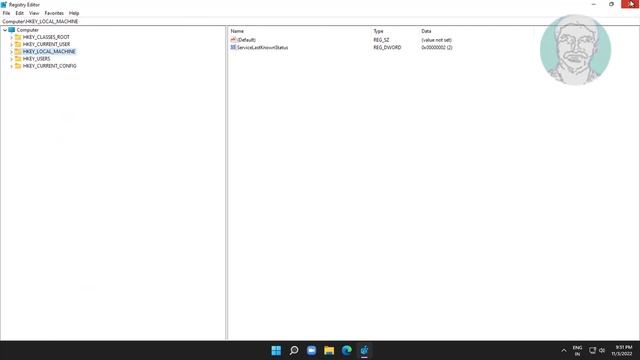Select the Computer root node
This screenshot has width=640, height=360.
pyautogui.click(x=28, y=30)
